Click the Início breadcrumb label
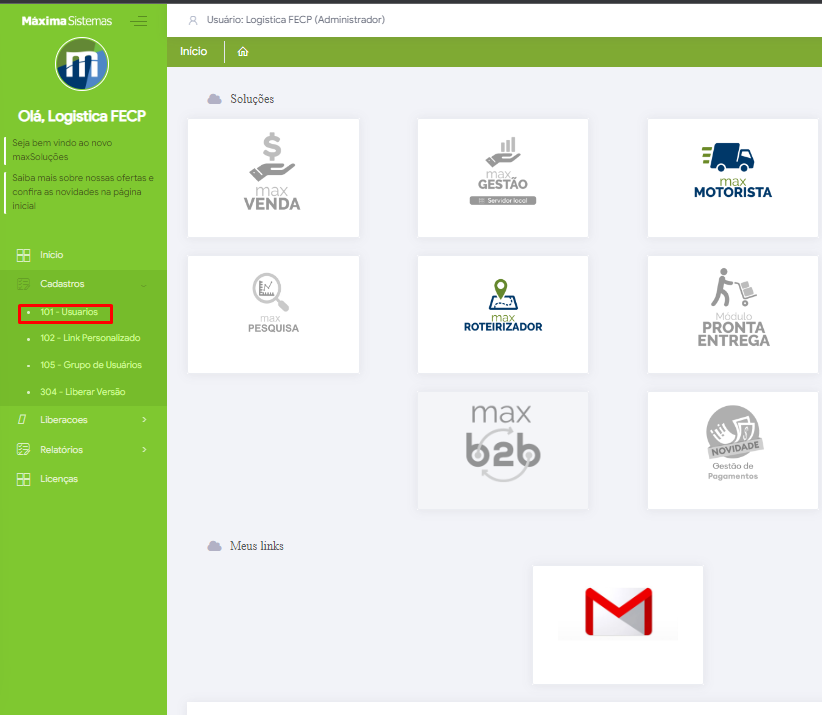Viewport: 822px width, 715px height. click(193, 51)
